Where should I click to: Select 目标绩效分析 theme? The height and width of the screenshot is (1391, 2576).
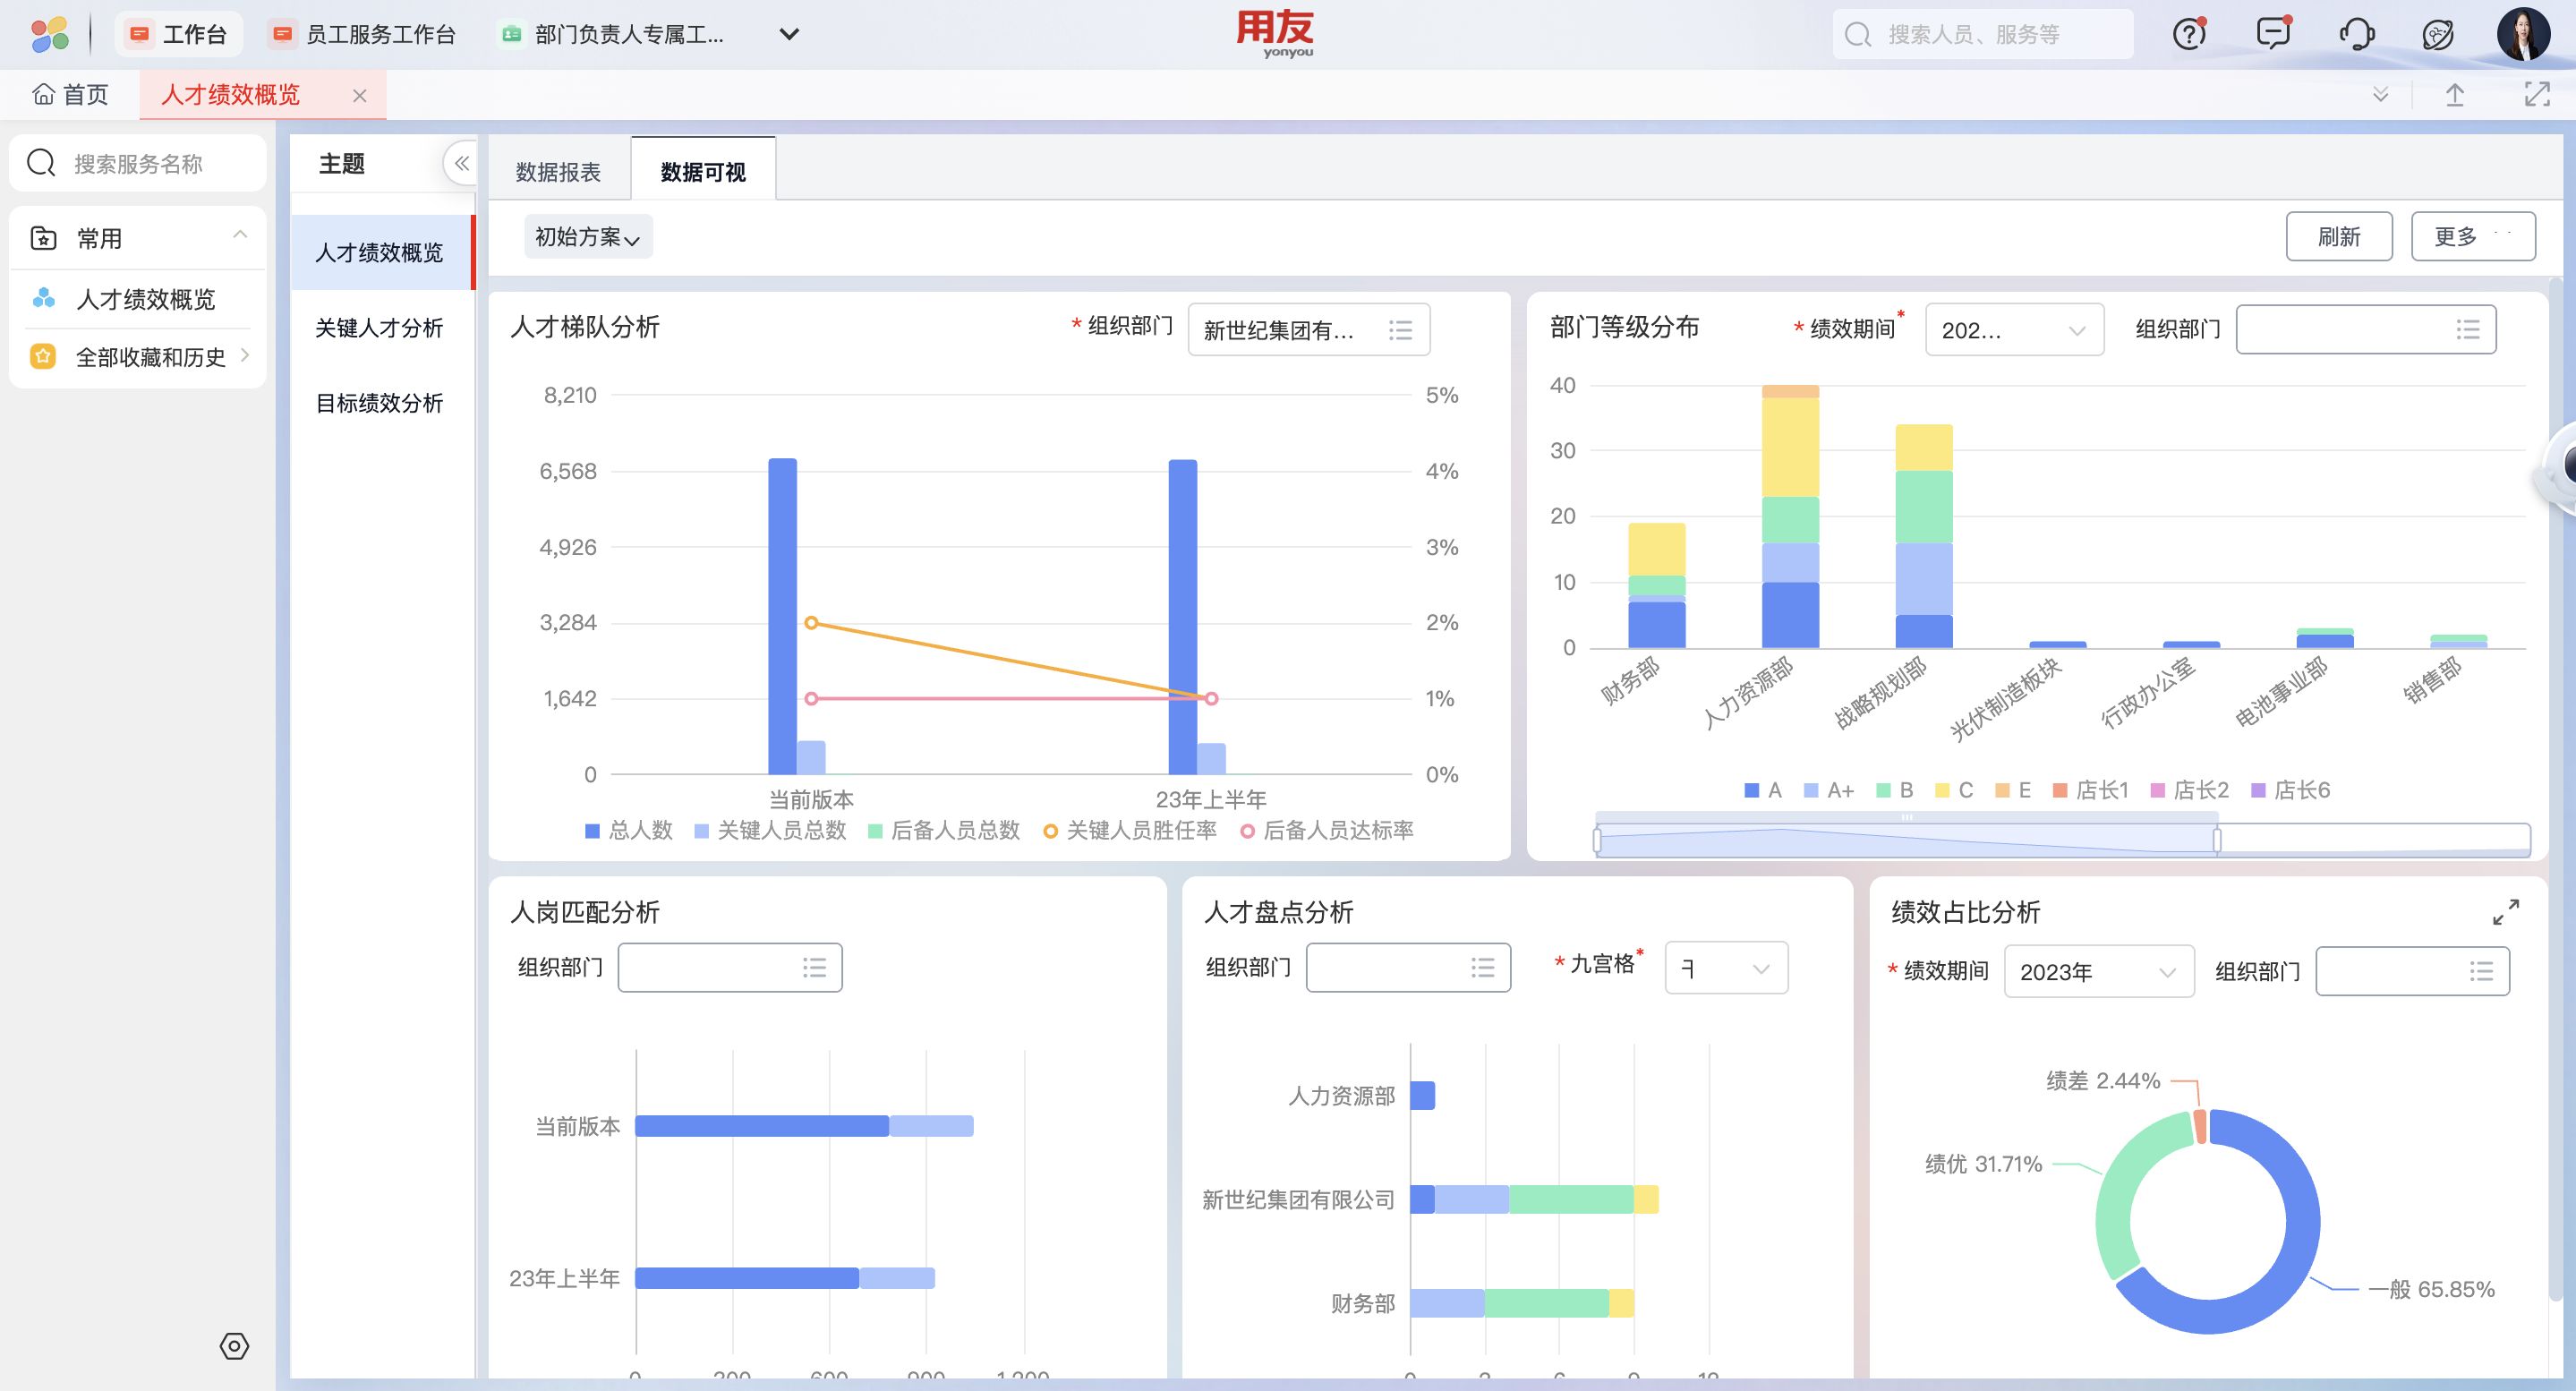[379, 403]
